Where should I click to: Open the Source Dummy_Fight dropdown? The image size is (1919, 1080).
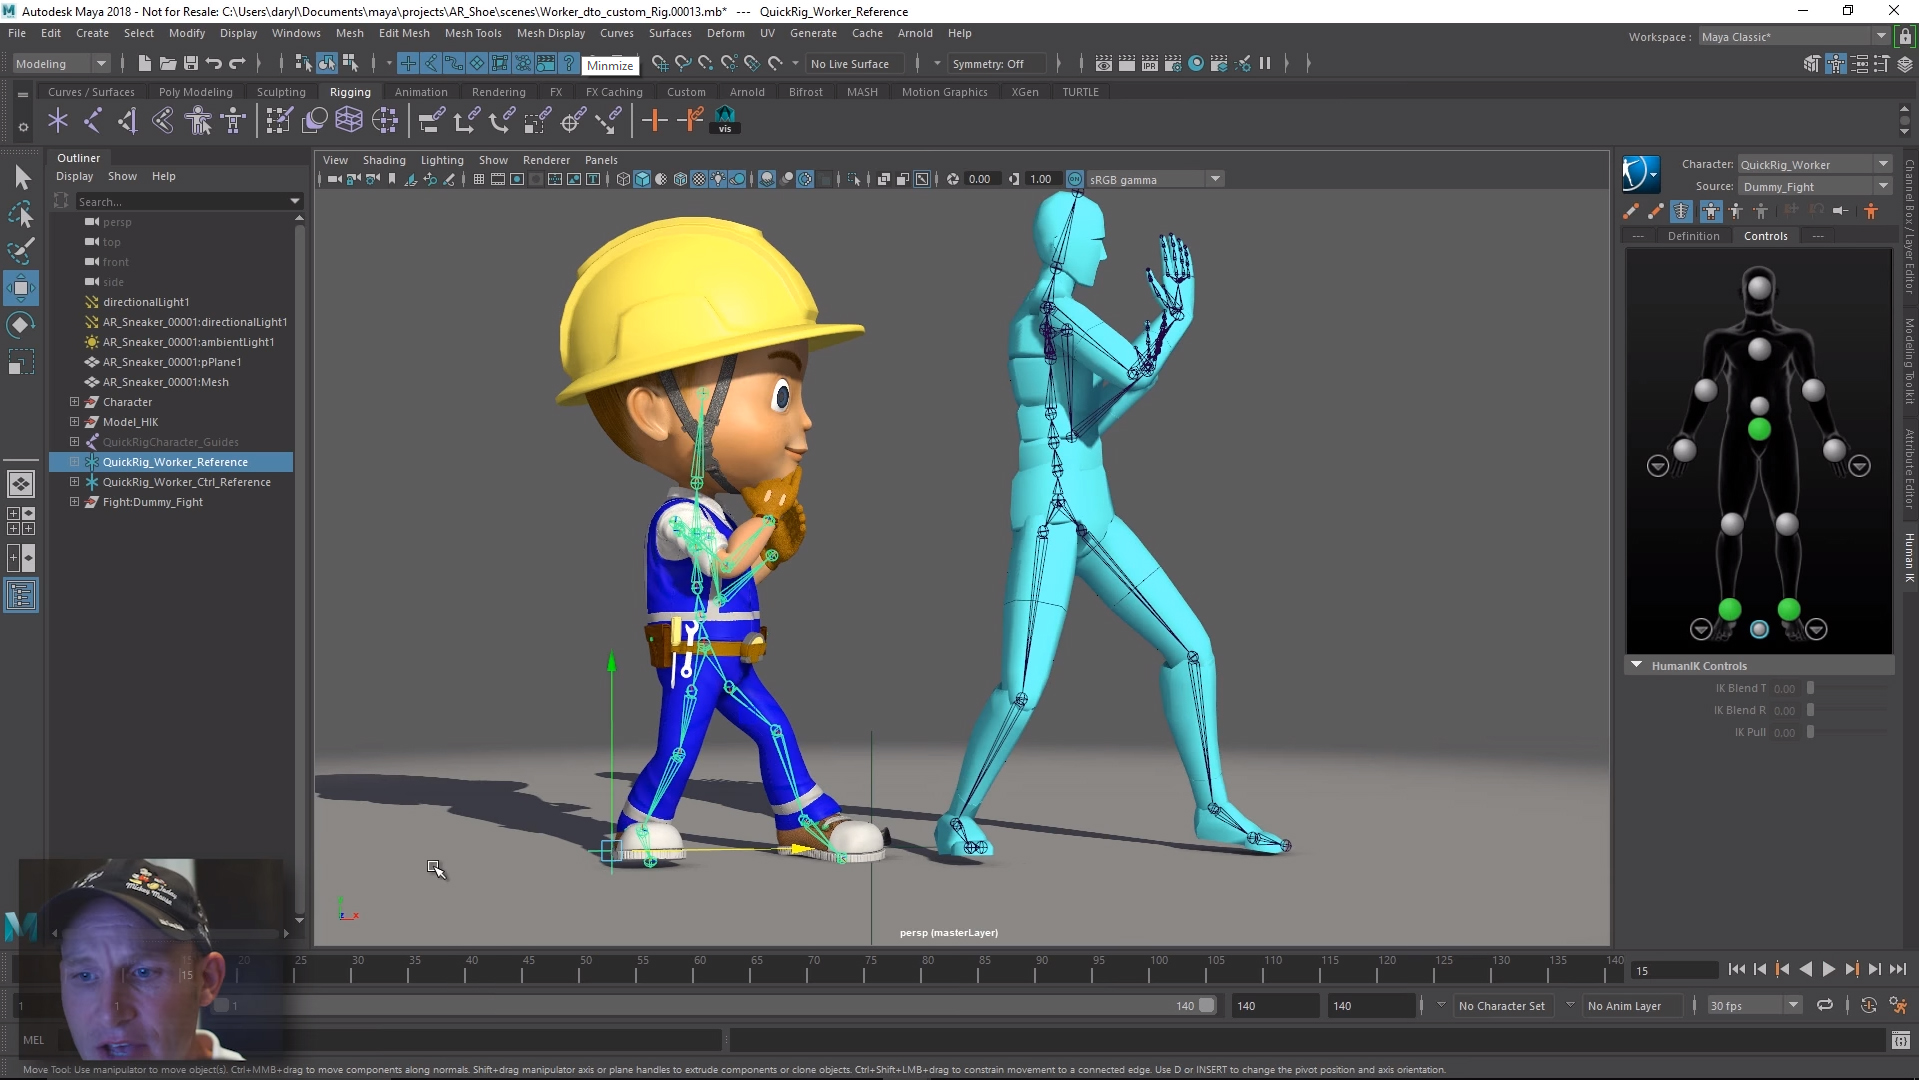(1814, 187)
